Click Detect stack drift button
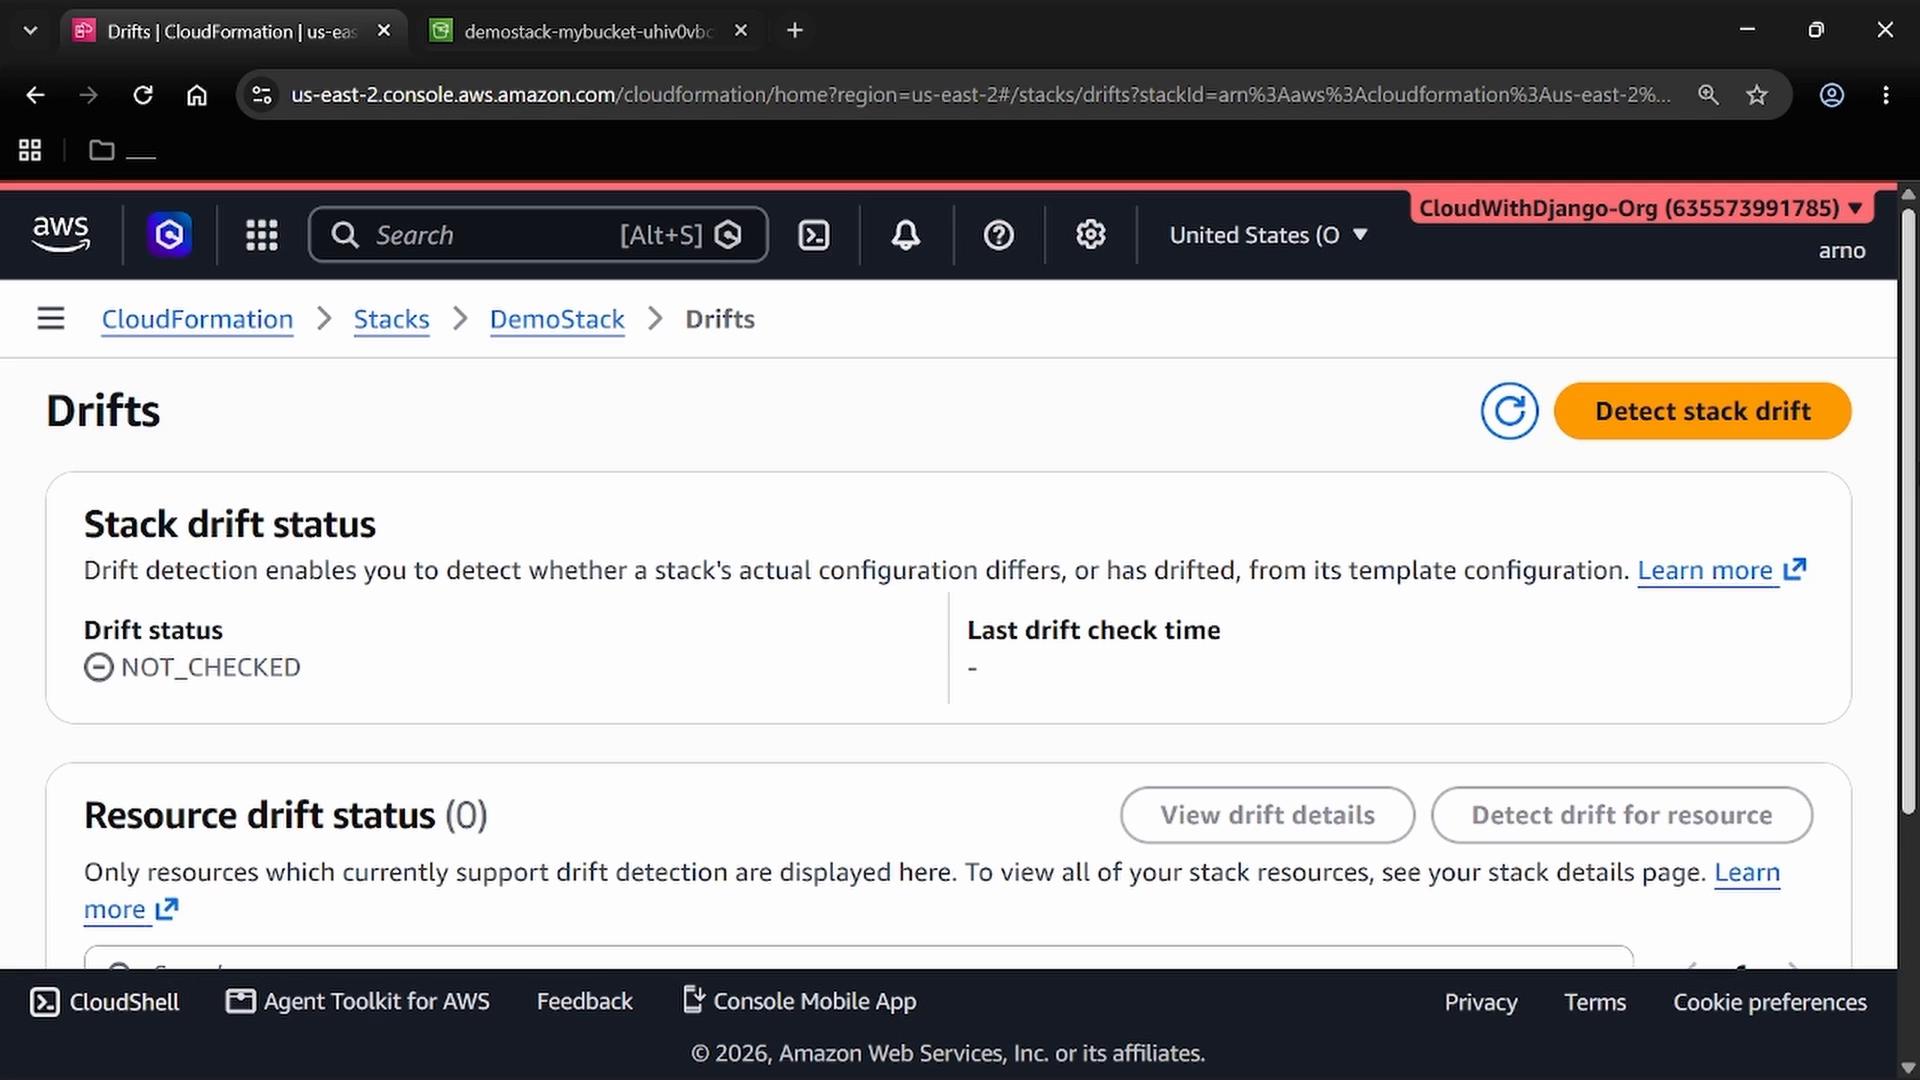Screen dimensions: 1920x1080 click(1702, 411)
